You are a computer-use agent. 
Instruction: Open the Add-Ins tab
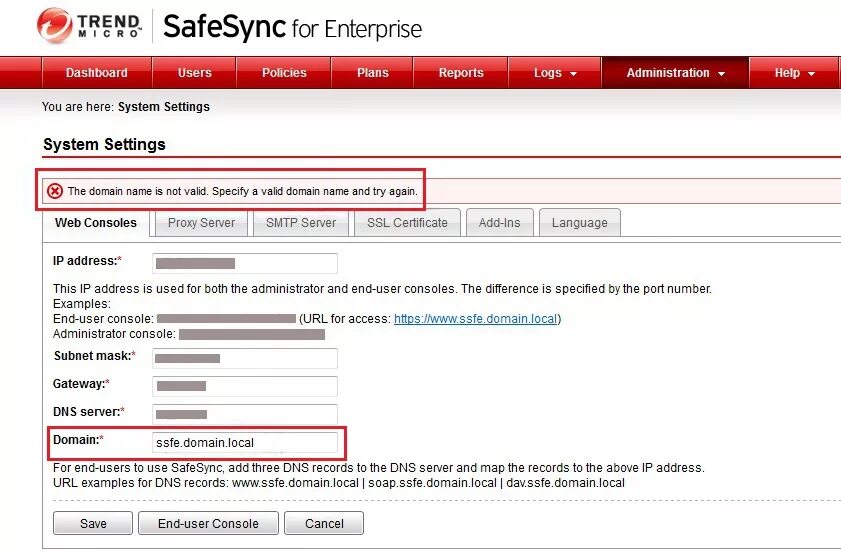(x=499, y=223)
